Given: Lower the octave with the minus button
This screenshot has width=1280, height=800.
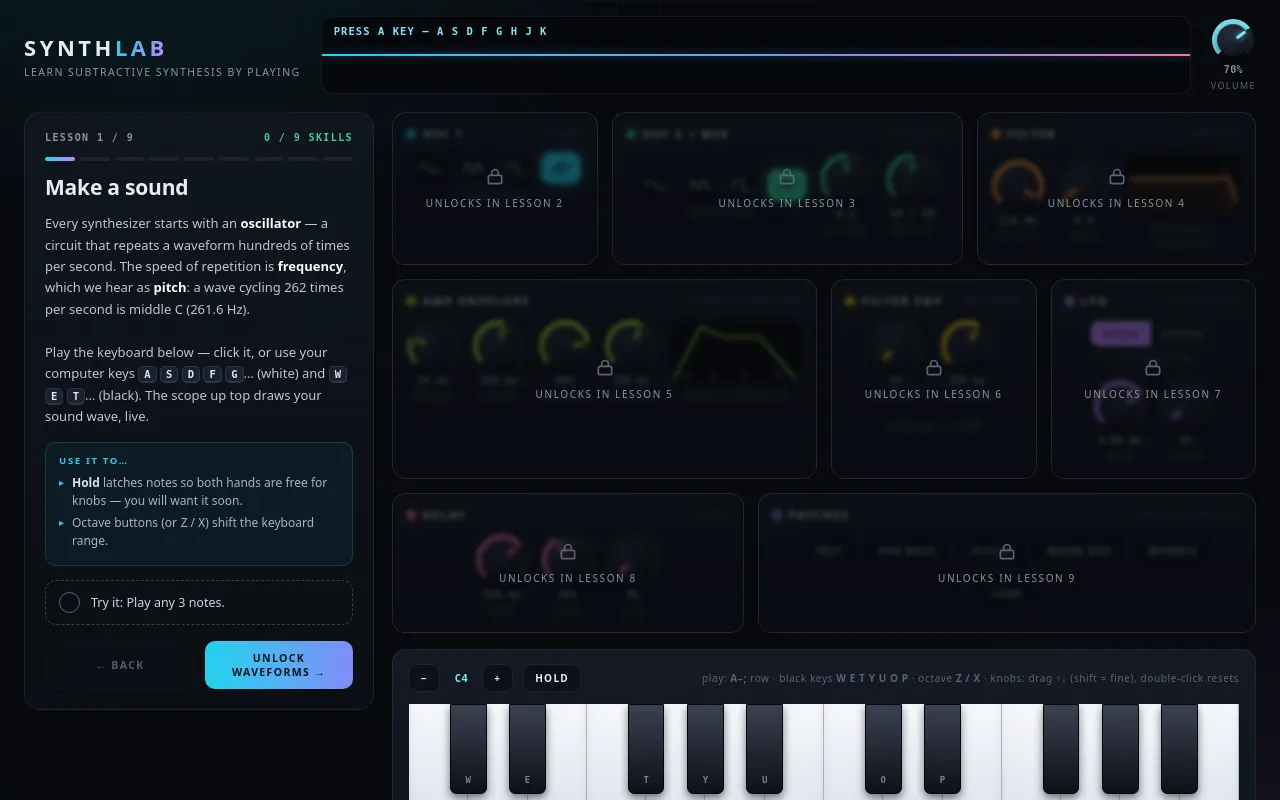Looking at the screenshot, I should 423,678.
